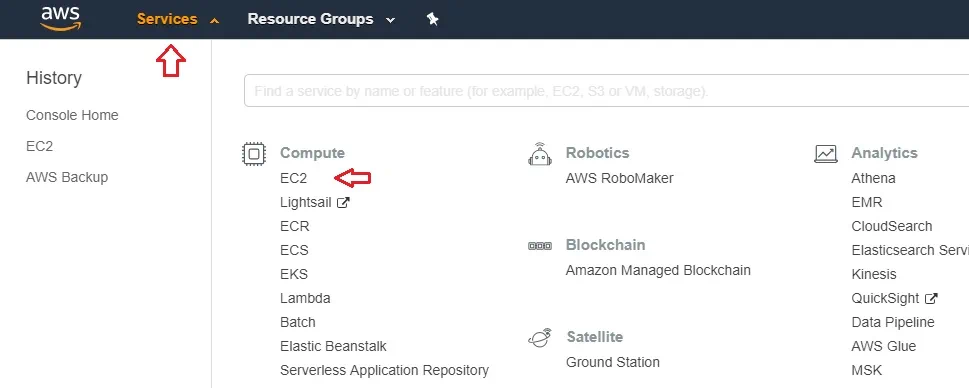This screenshot has height=388, width=969.
Task: Click the Compute category heading
Action: tap(312, 153)
